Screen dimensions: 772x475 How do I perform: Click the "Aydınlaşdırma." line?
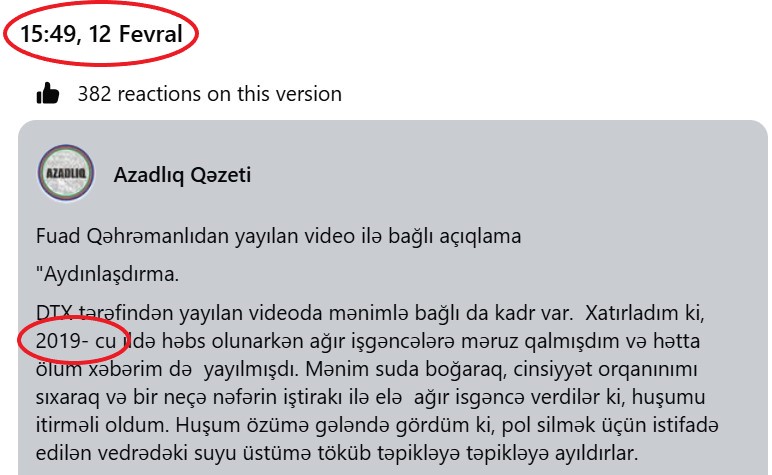tap(107, 275)
